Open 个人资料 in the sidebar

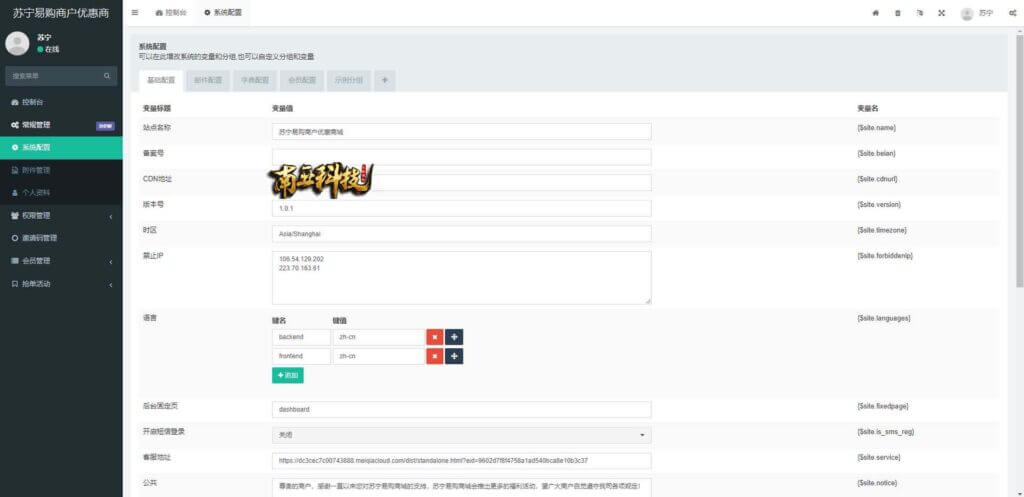(x=61, y=193)
